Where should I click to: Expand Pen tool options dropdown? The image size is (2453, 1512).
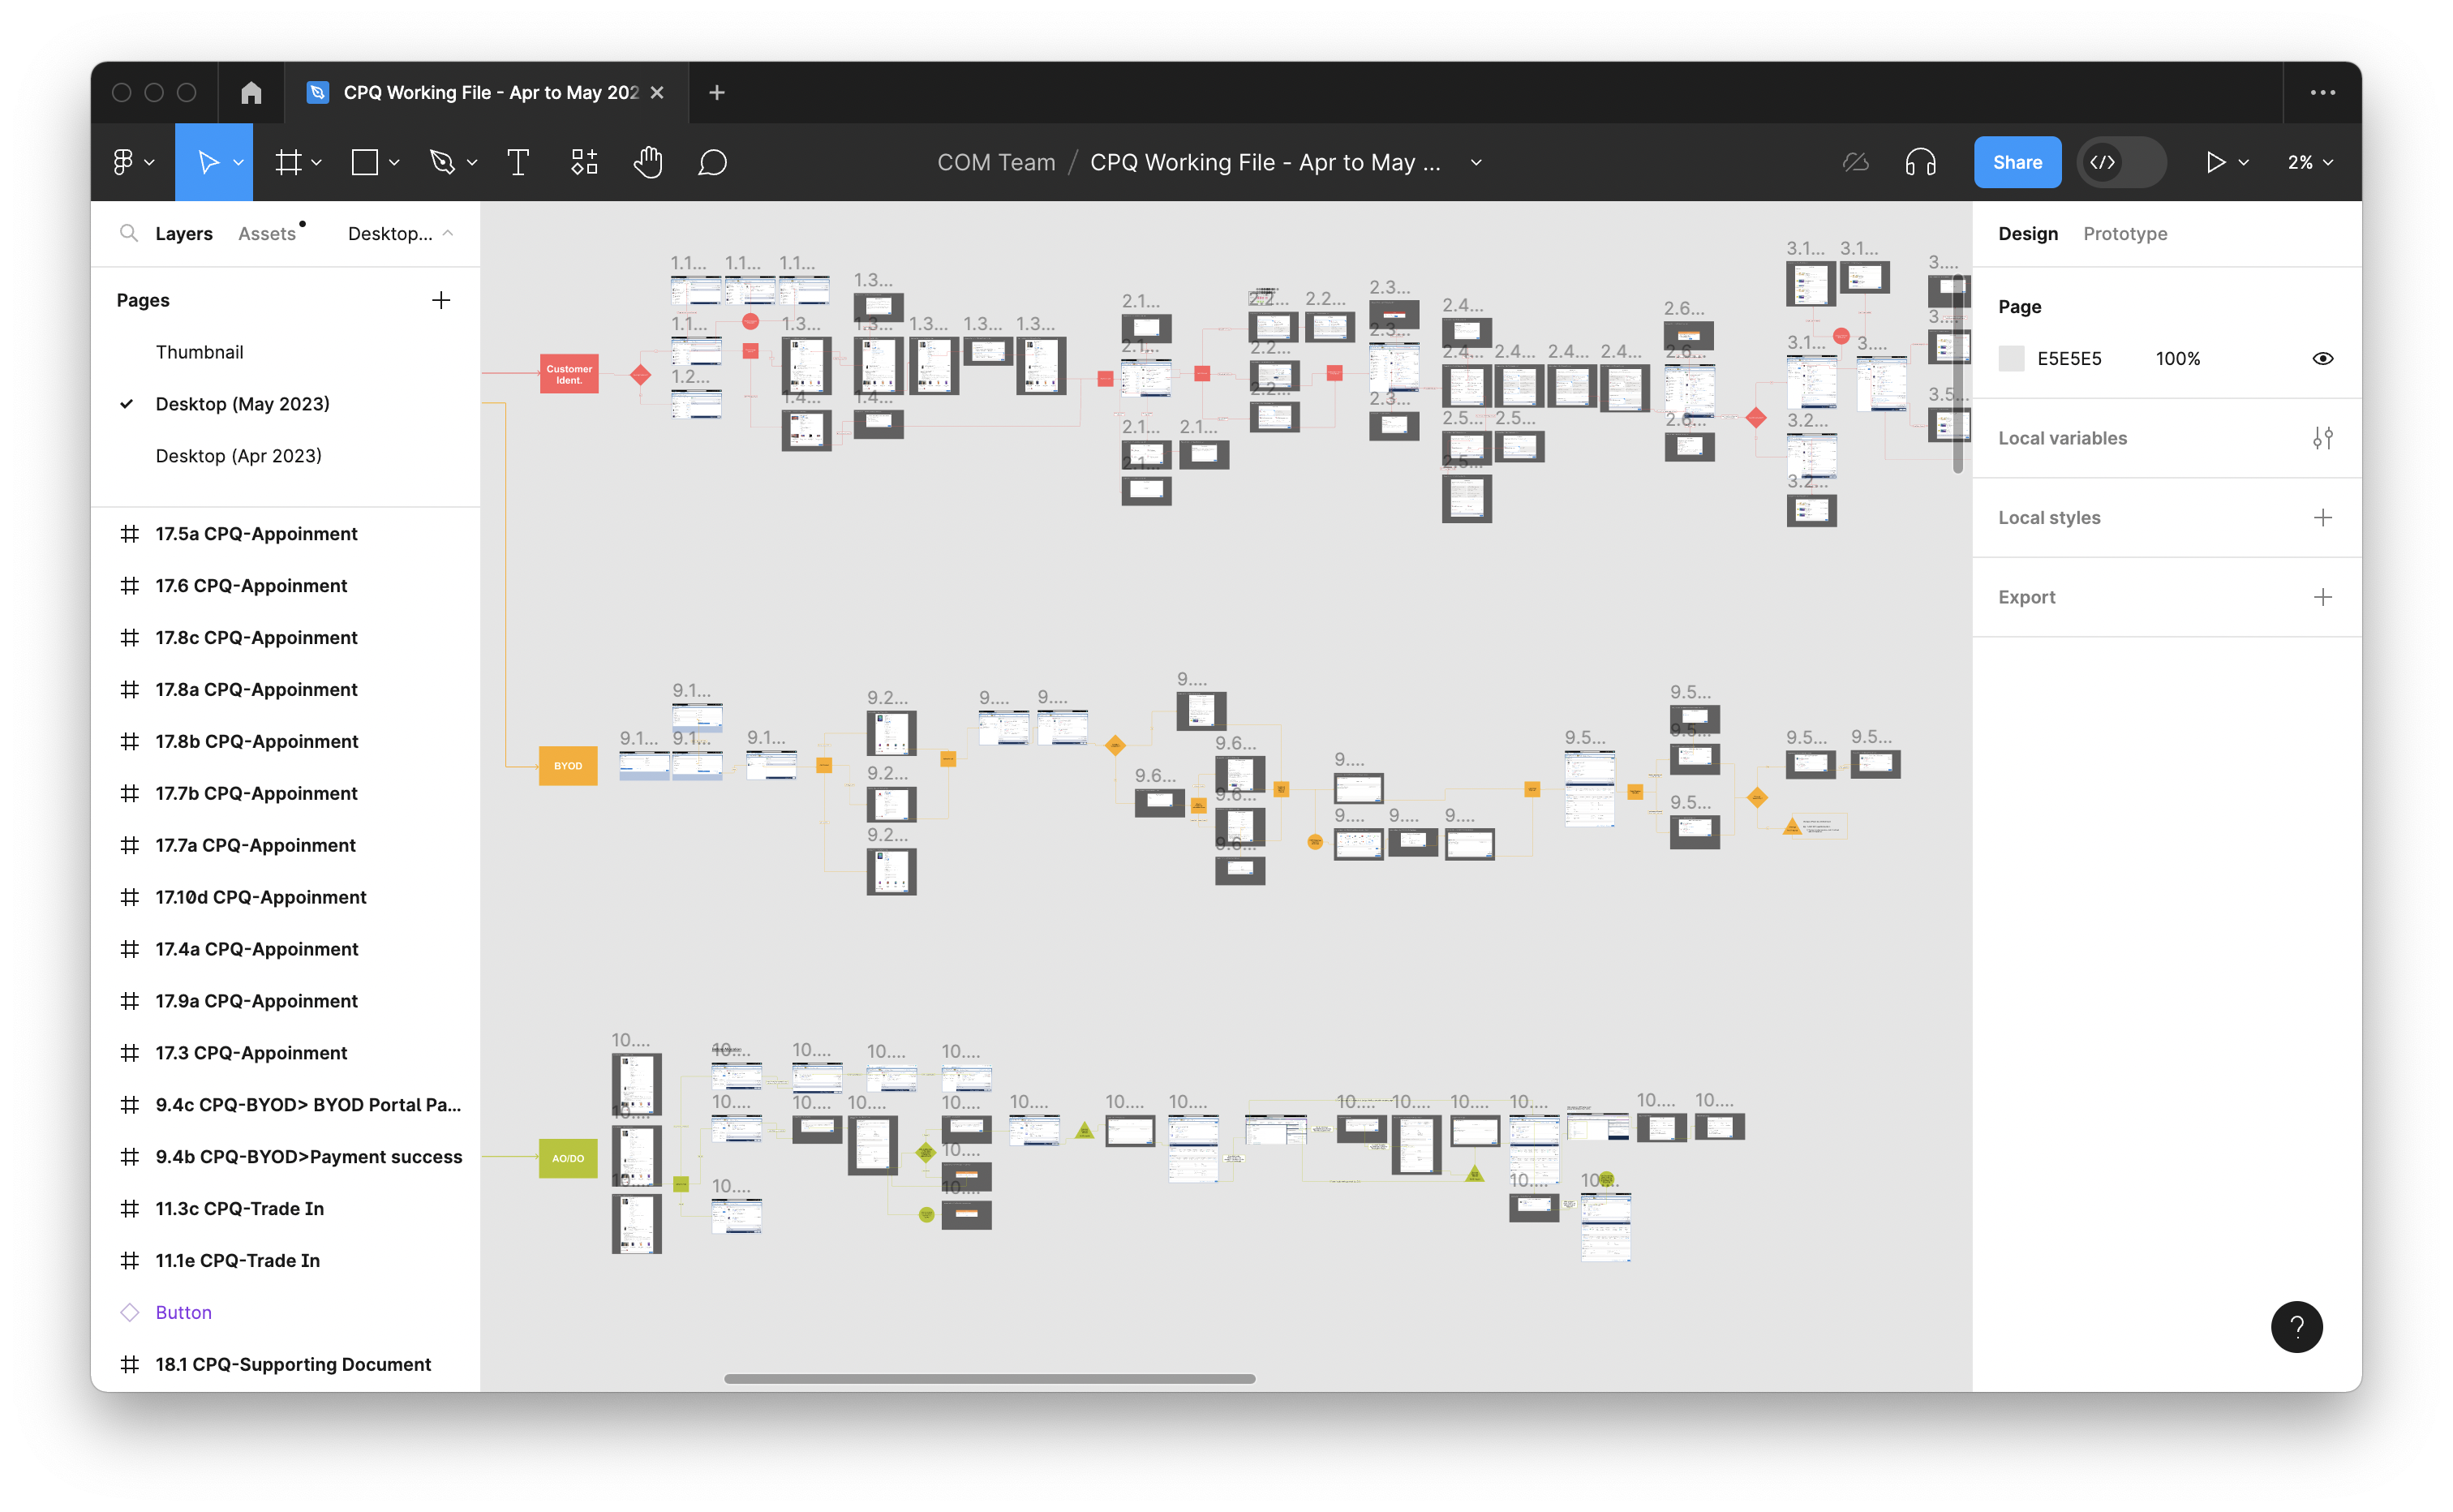coord(472,162)
